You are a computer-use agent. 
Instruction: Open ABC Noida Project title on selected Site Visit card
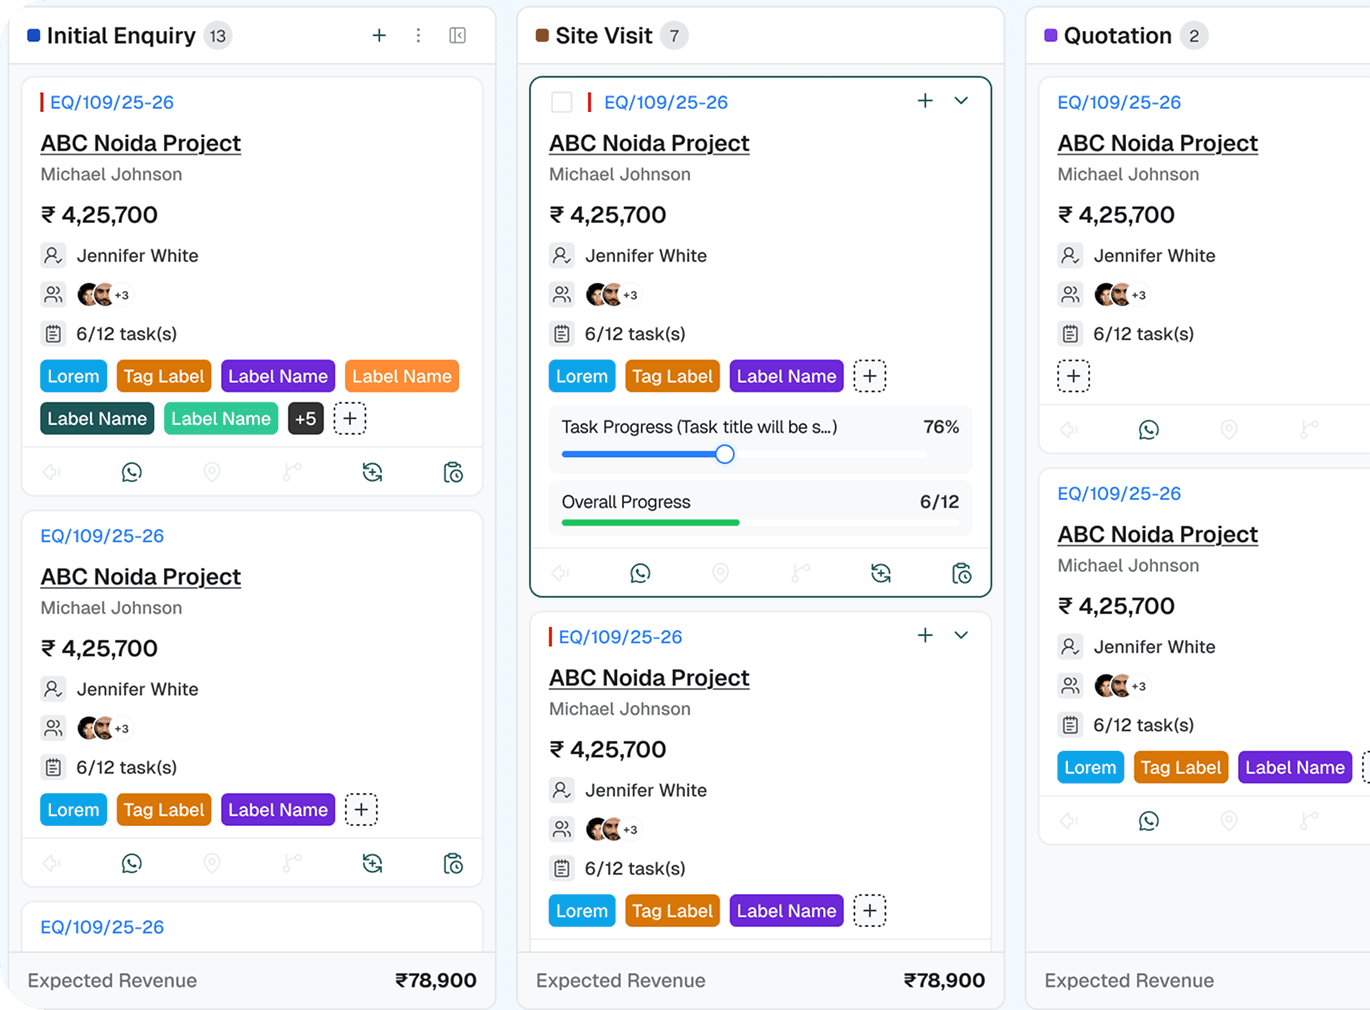click(649, 143)
